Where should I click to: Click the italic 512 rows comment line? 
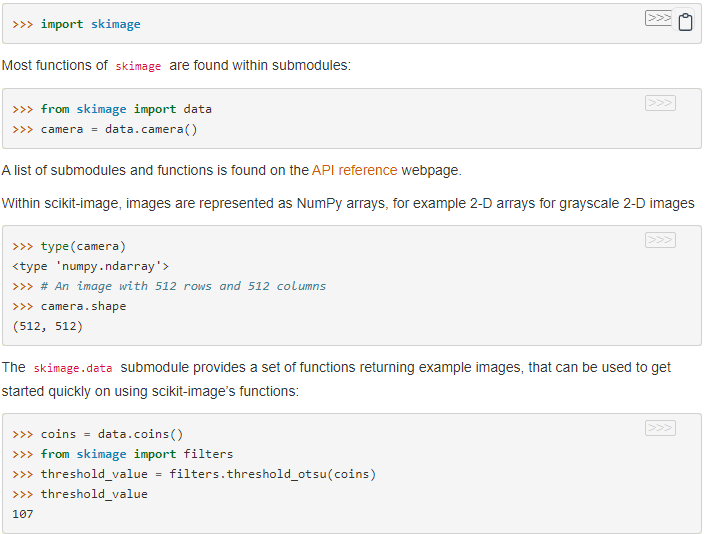169,286
